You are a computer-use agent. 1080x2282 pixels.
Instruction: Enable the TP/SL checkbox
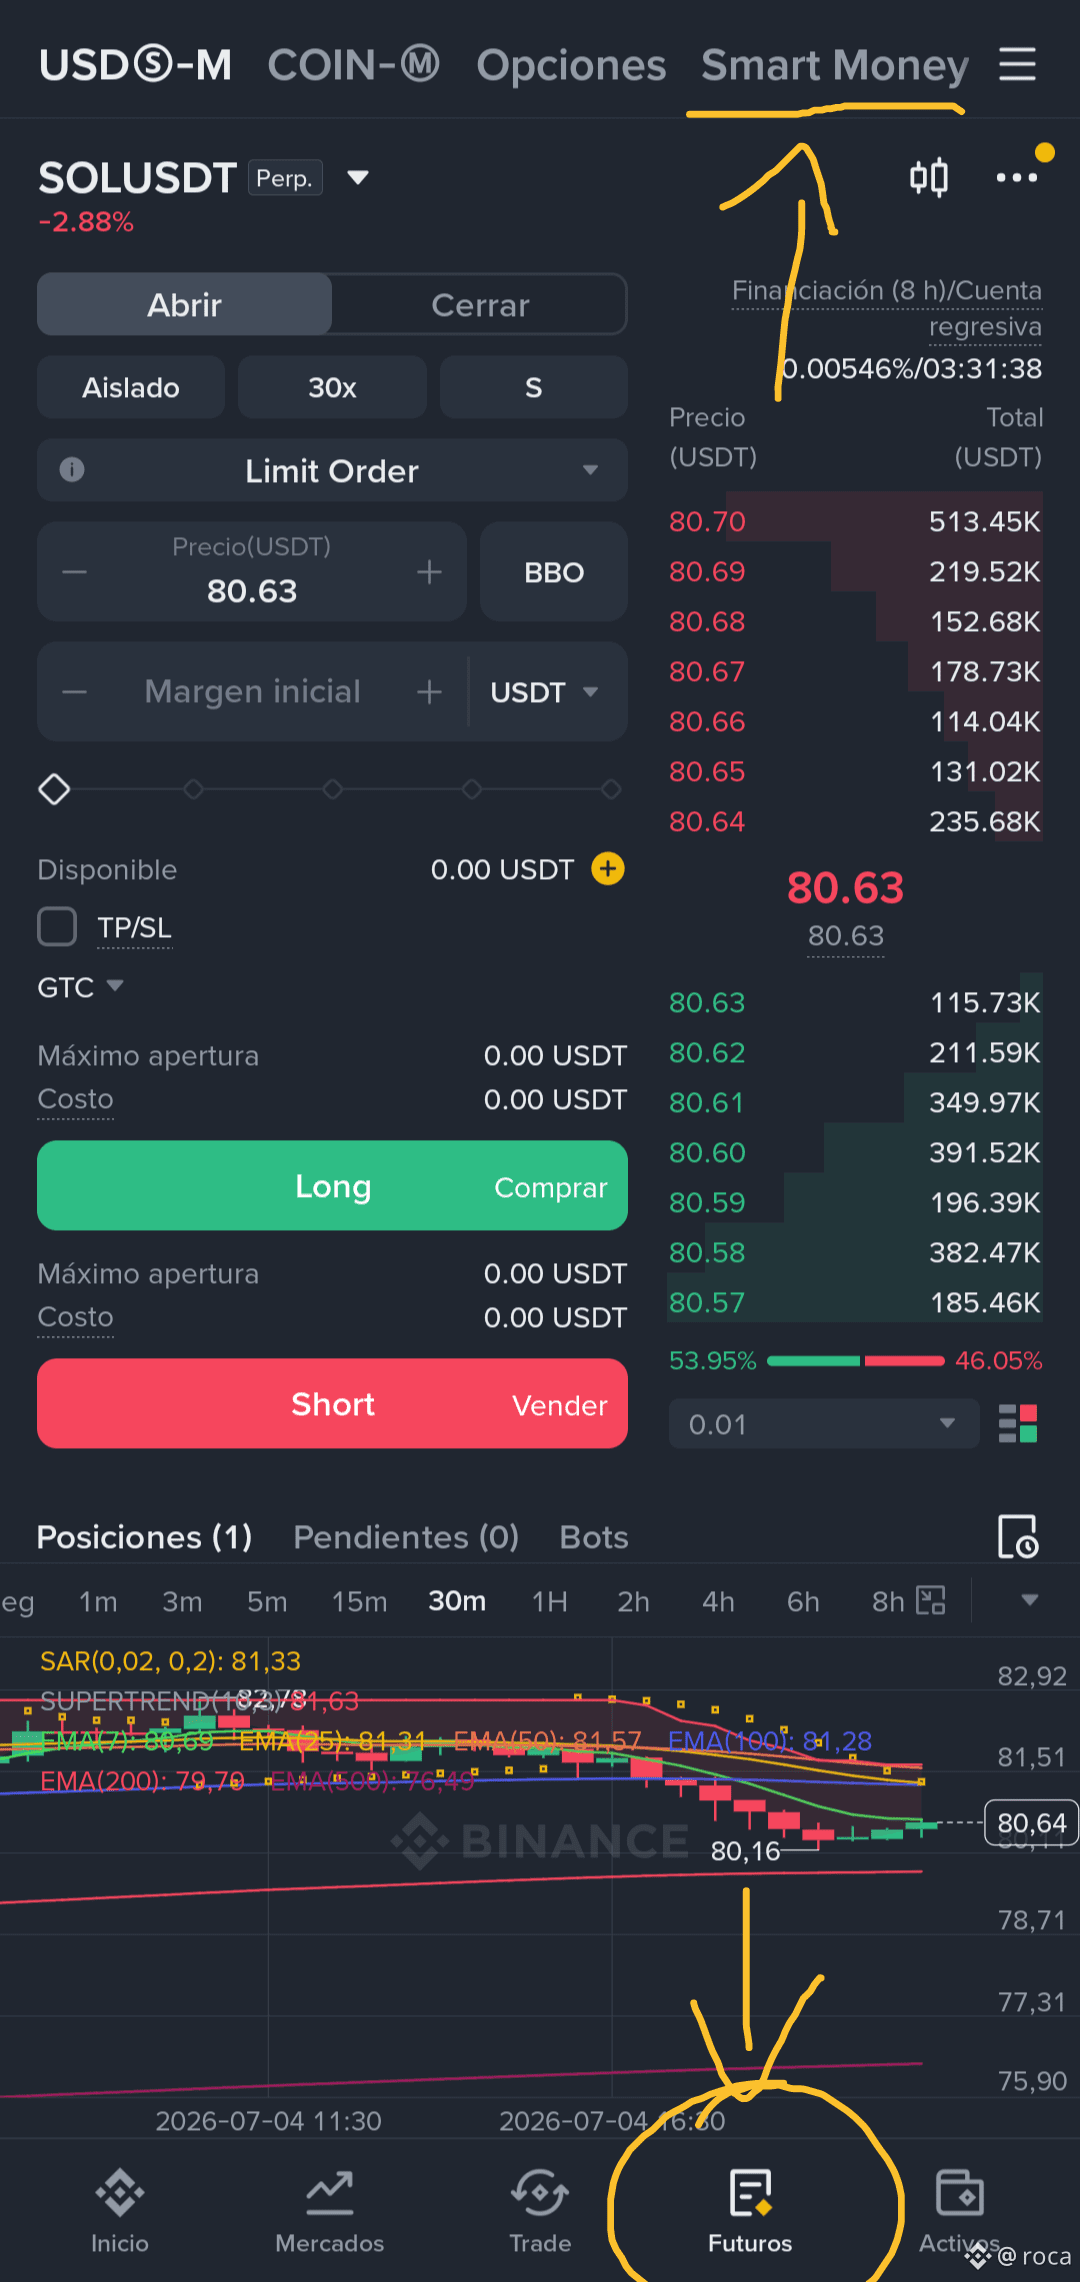pos(57,927)
